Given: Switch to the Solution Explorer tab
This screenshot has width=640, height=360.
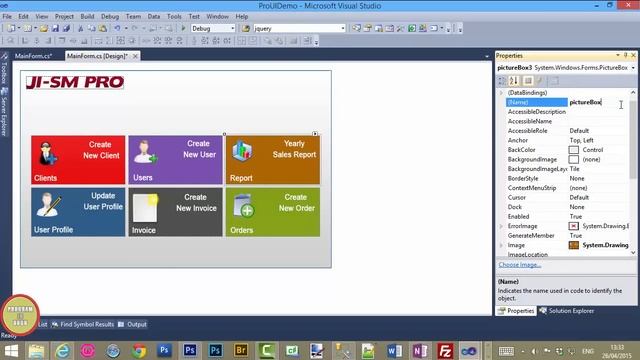Looking at the screenshot, I should click(567, 311).
